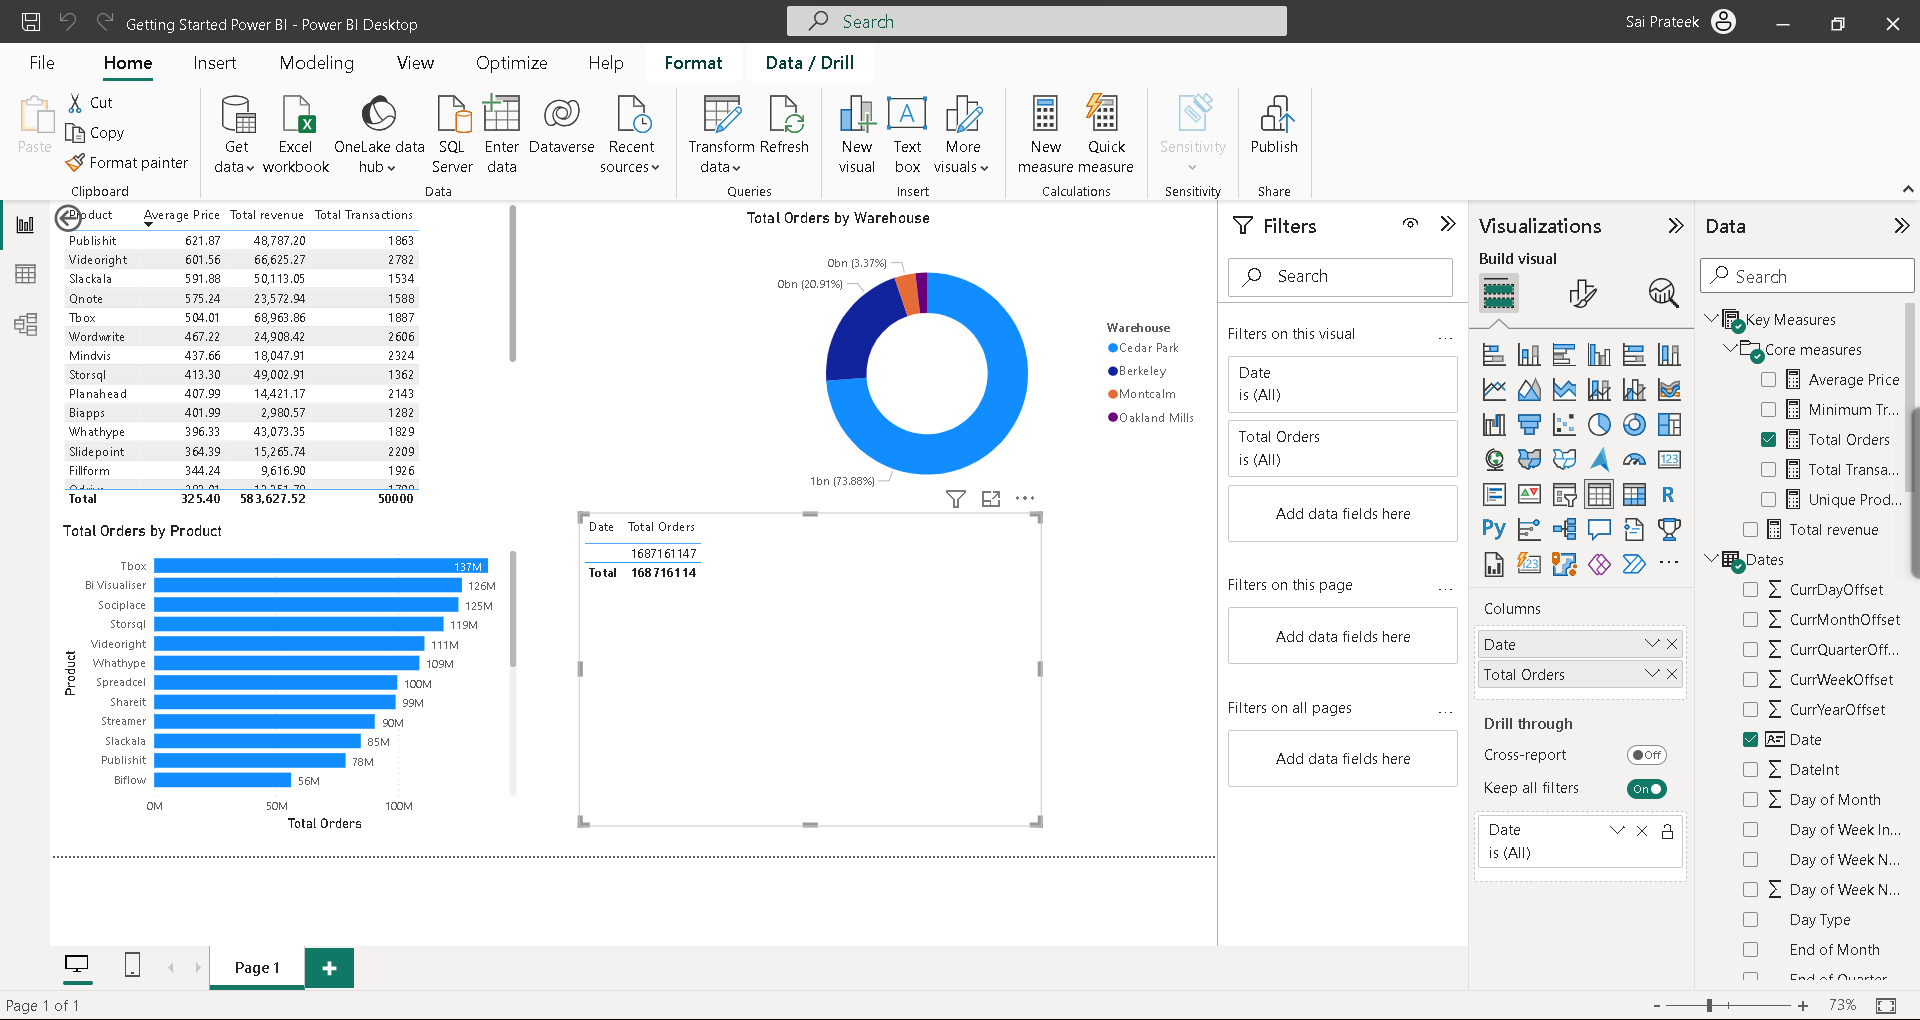The image size is (1920, 1020).
Task: Open the File menu
Action: (x=42, y=63)
